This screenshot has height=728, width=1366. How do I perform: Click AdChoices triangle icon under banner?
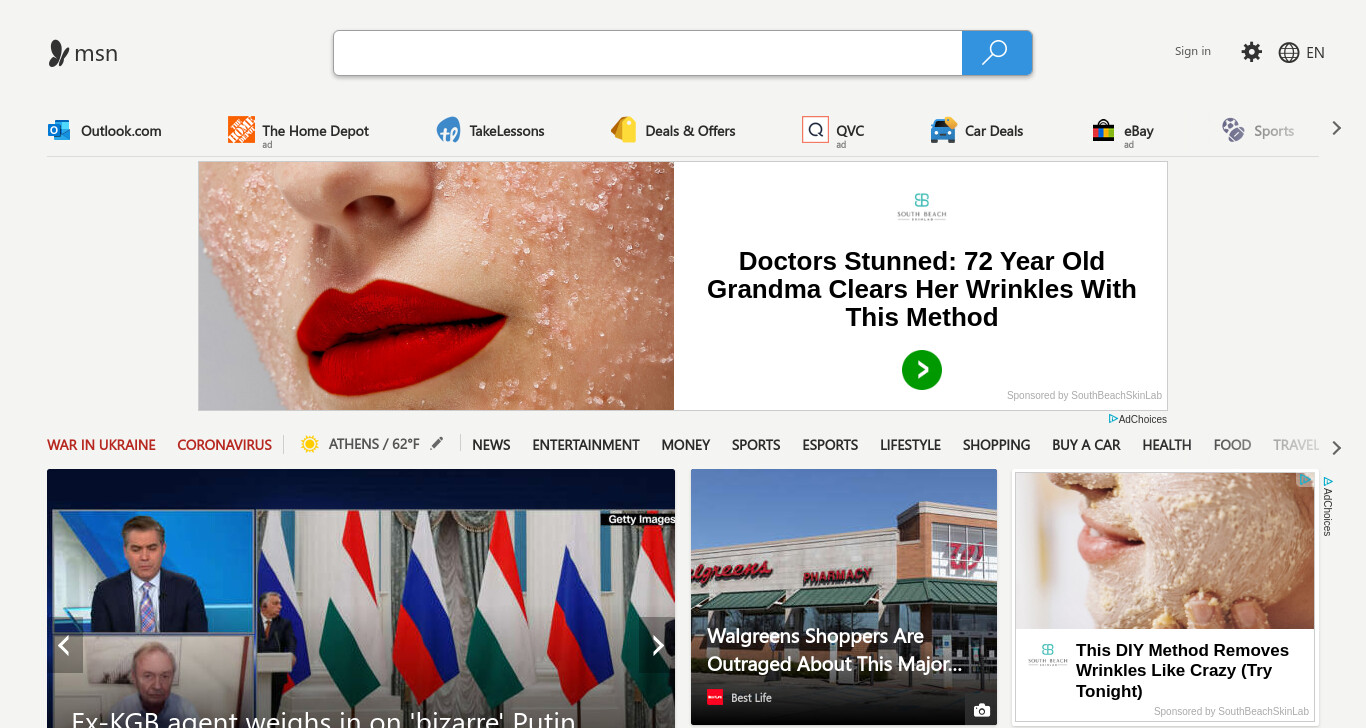(x=1113, y=419)
